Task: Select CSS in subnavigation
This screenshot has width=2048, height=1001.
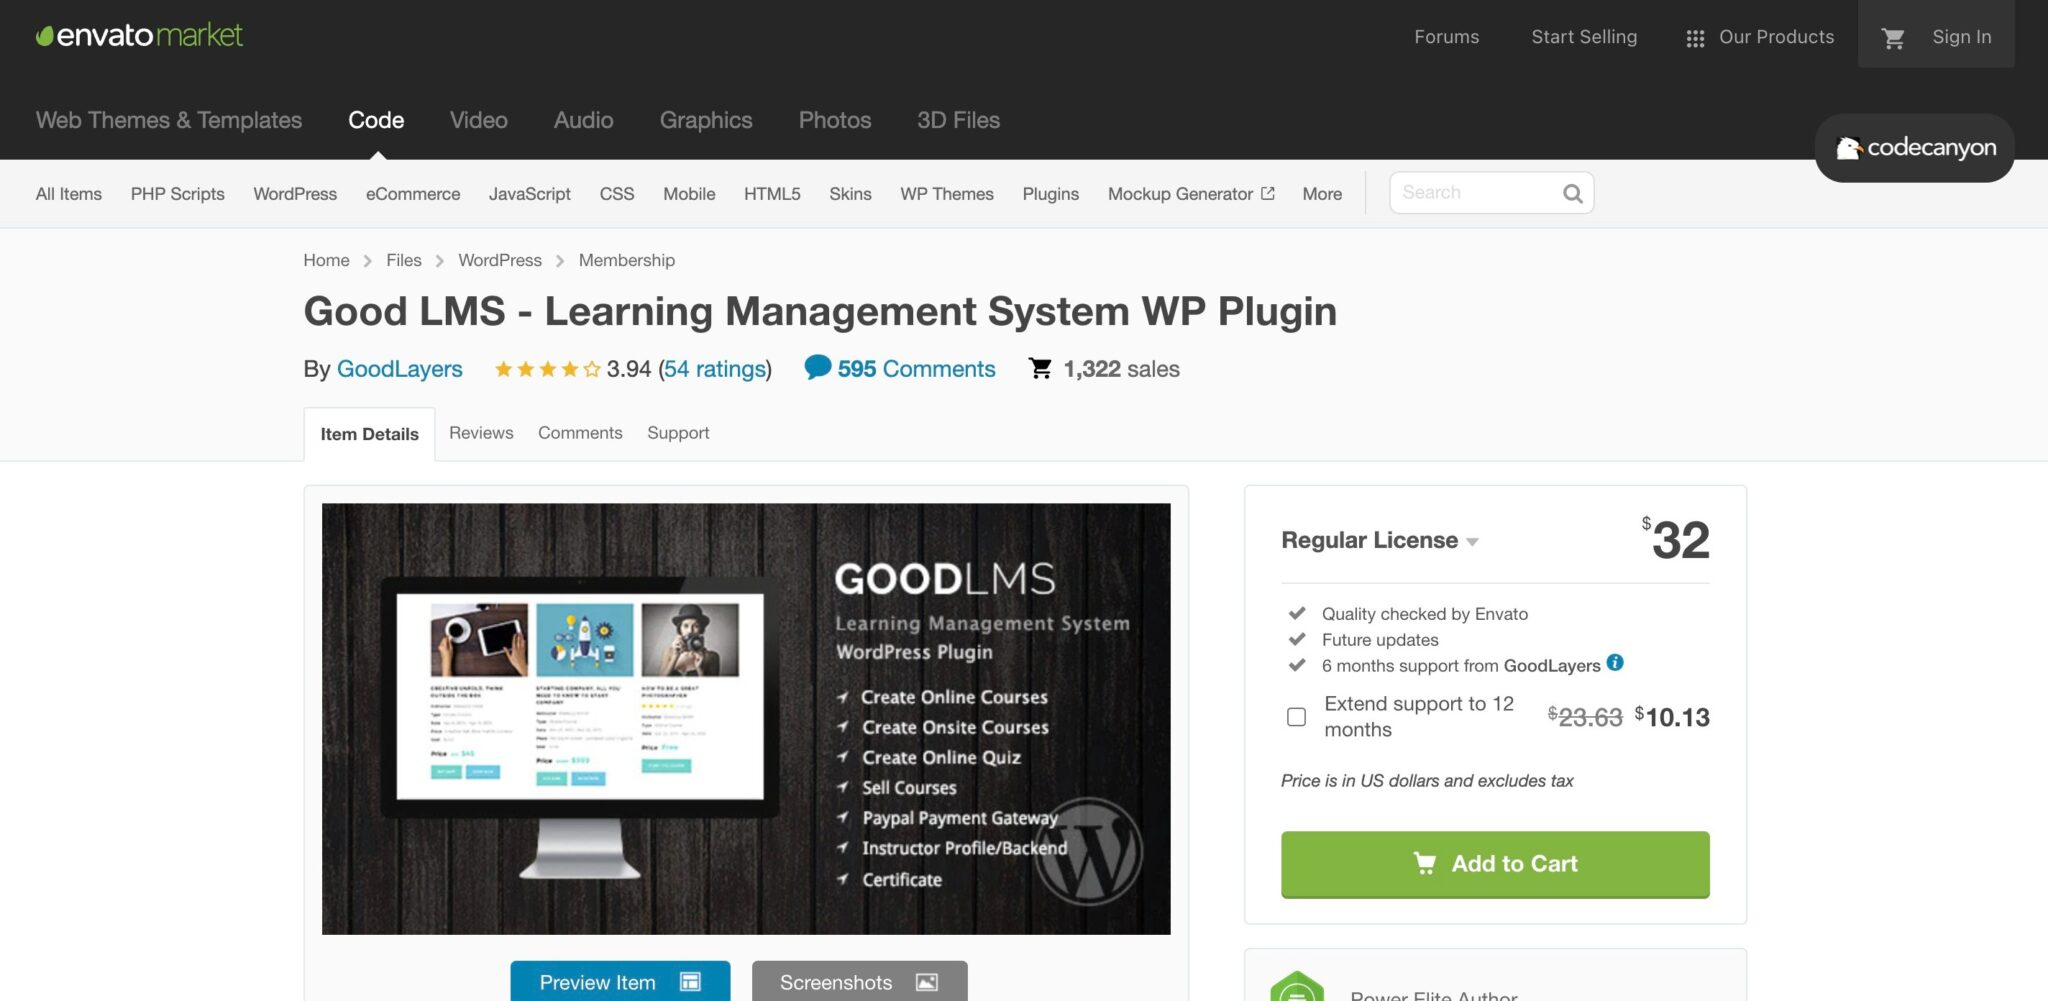Action: (x=617, y=194)
